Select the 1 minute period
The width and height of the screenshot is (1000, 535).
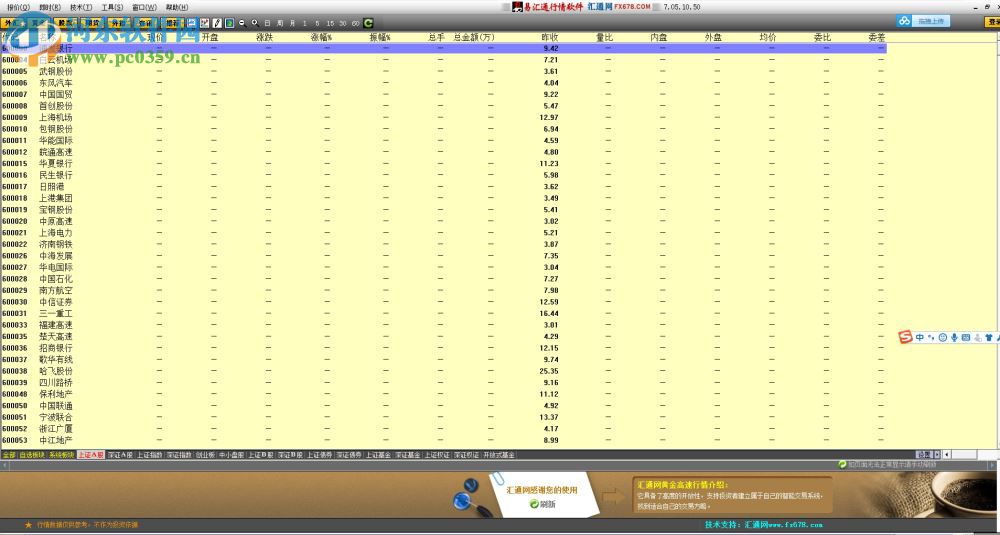click(304, 23)
